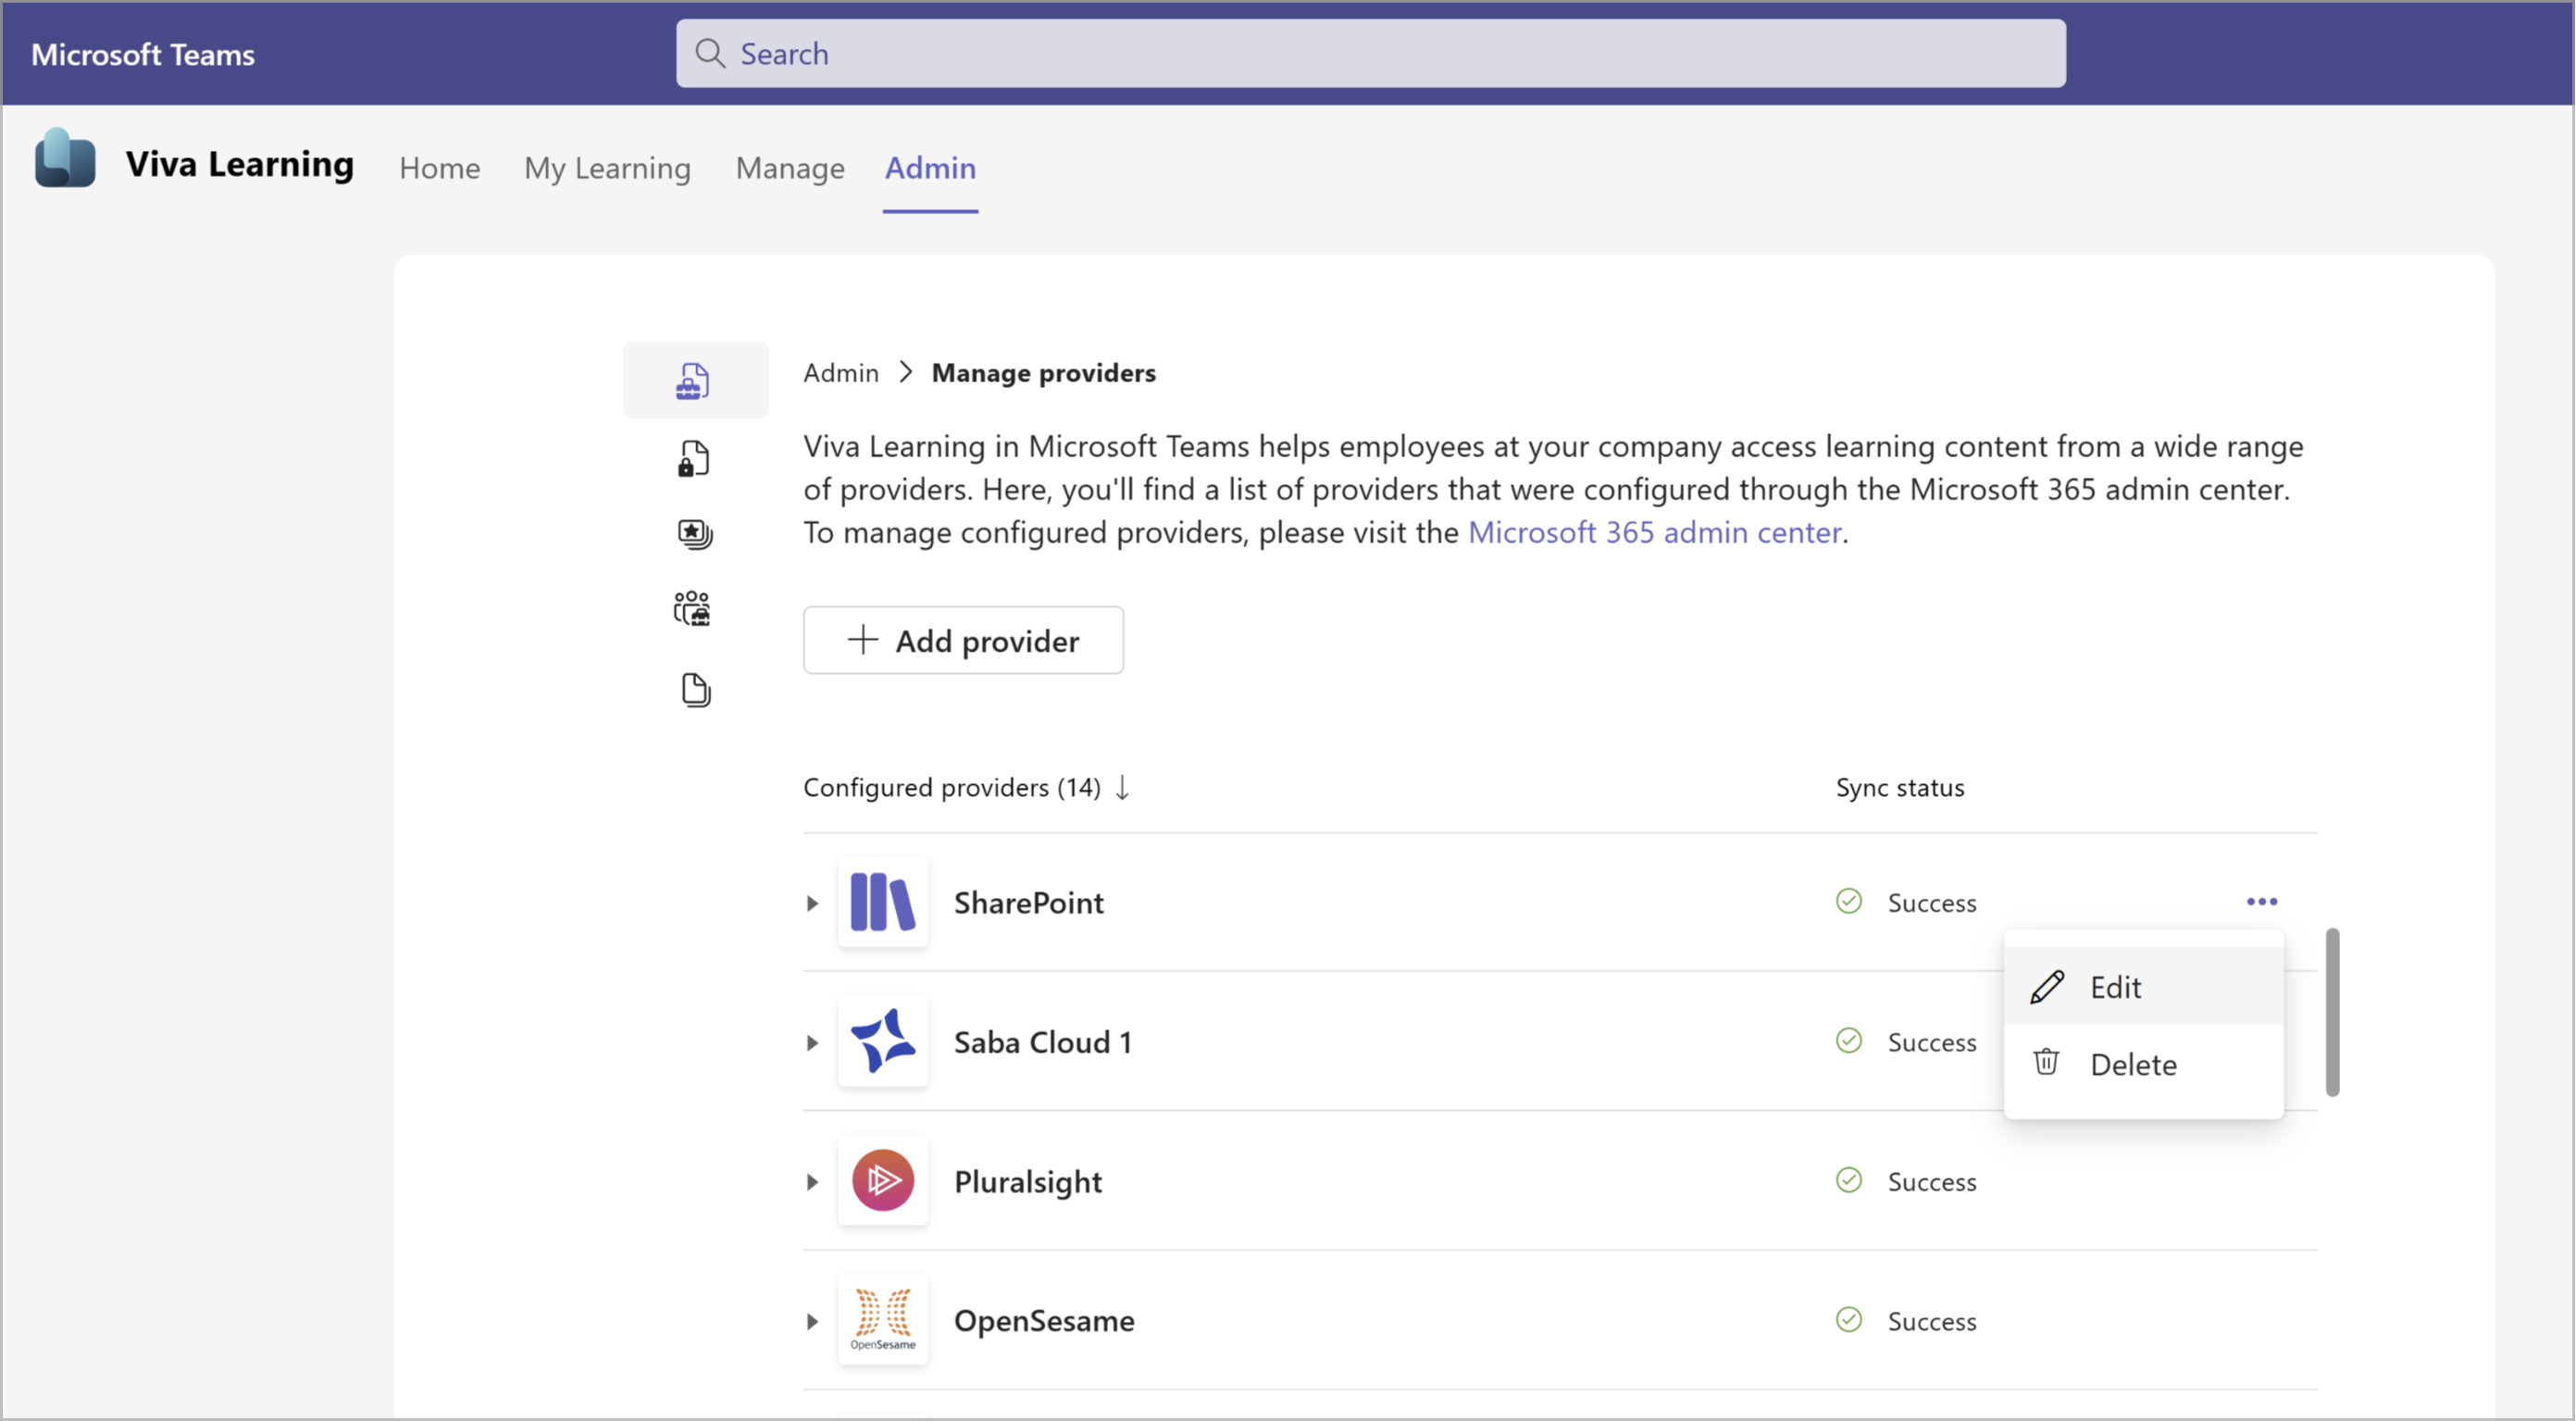Click the SharePoint provider logo
Viewport: 2576px width, 1421px height.
(883, 902)
